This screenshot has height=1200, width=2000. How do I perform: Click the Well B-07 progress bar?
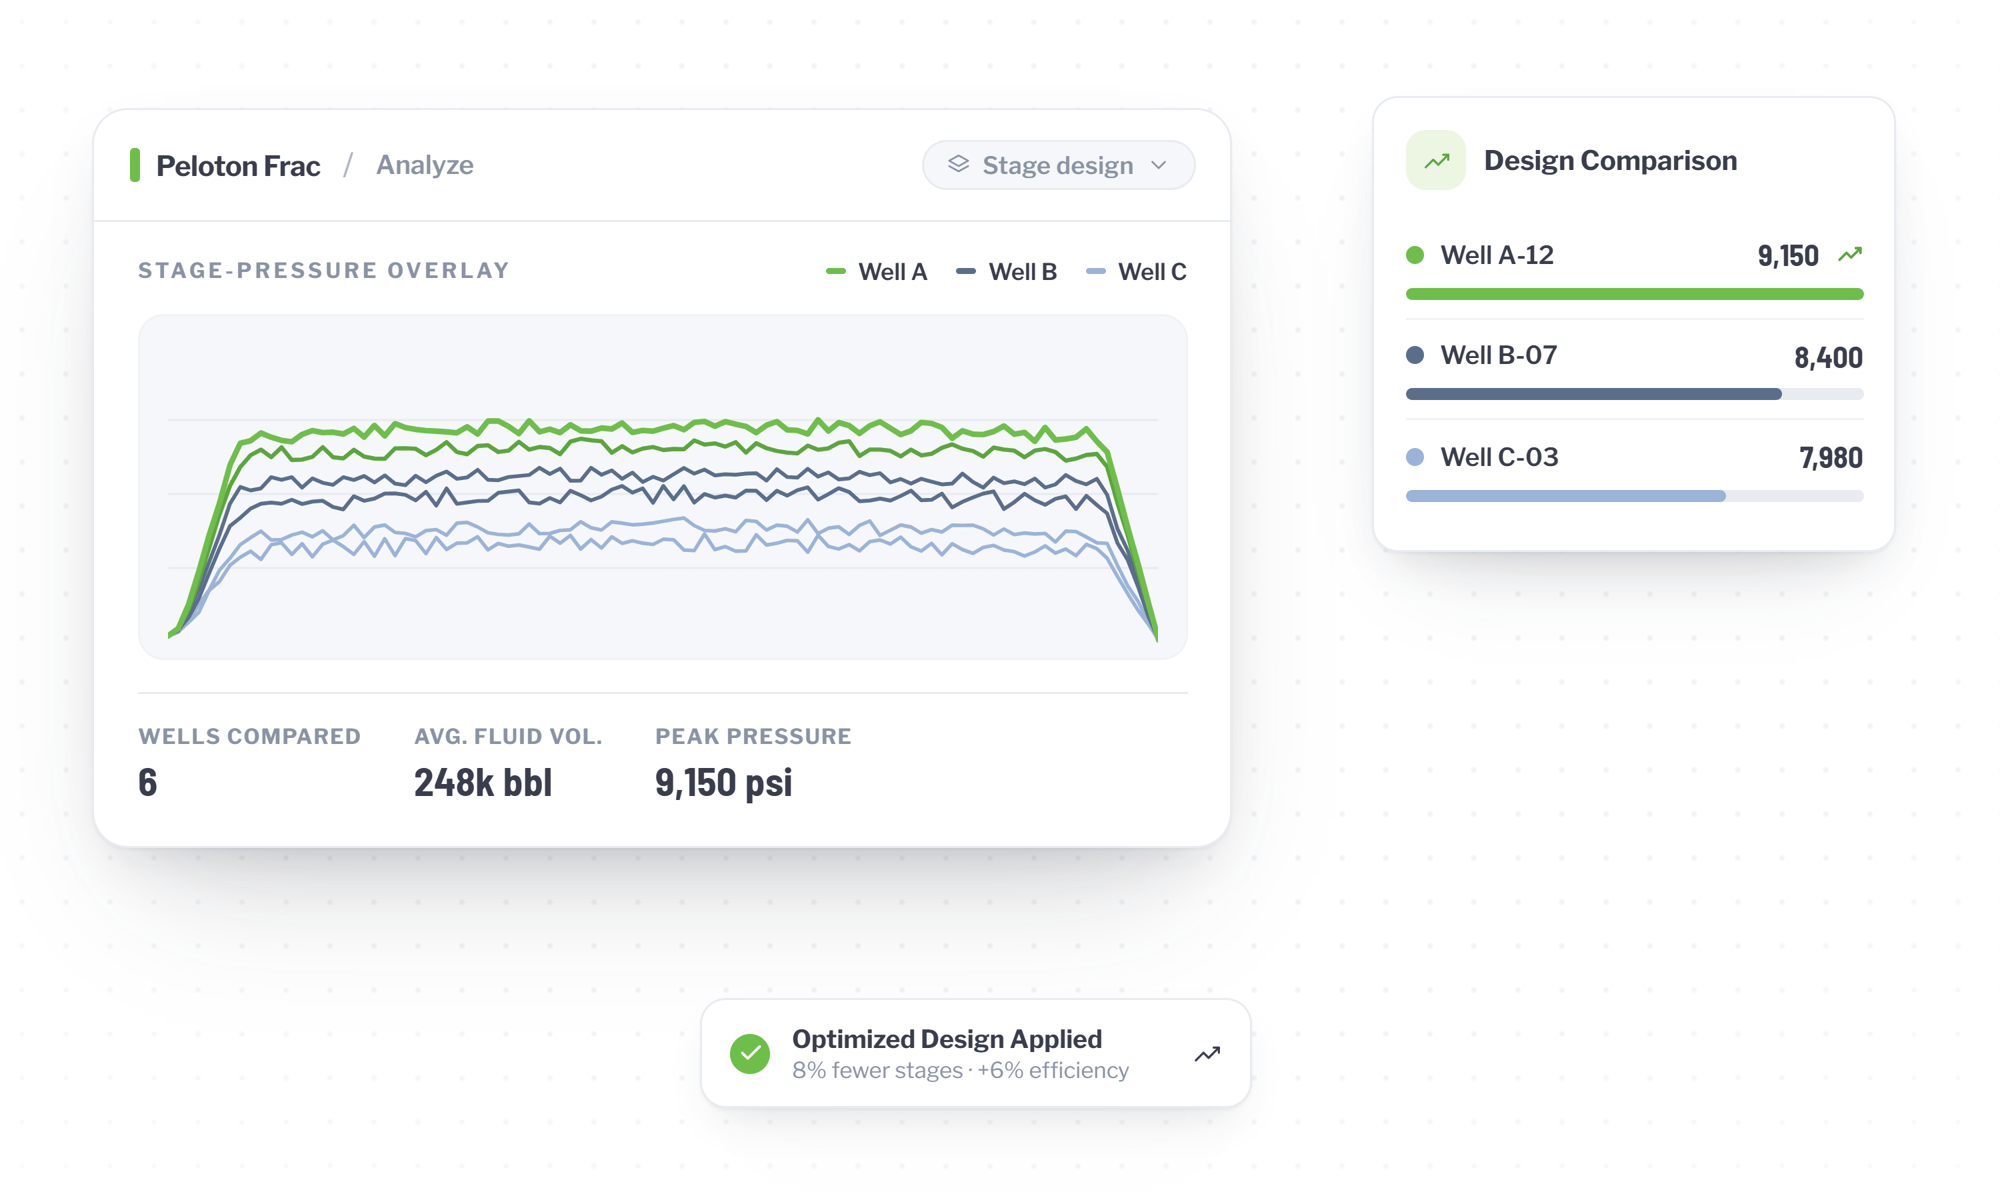point(1634,394)
